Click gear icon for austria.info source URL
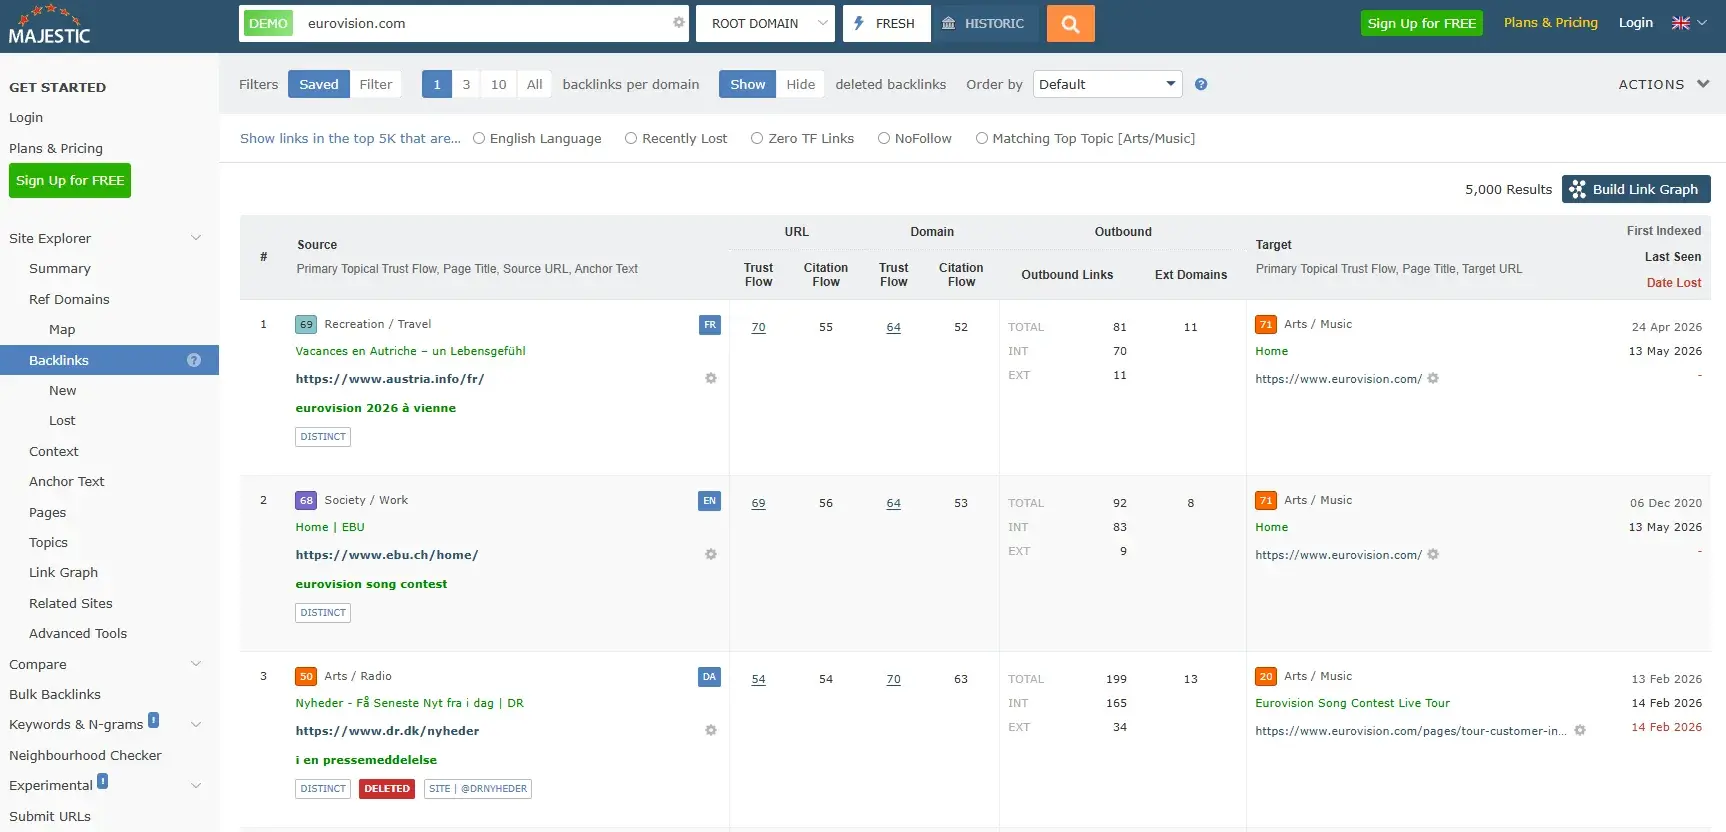This screenshot has height=832, width=1726. (x=711, y=378)
